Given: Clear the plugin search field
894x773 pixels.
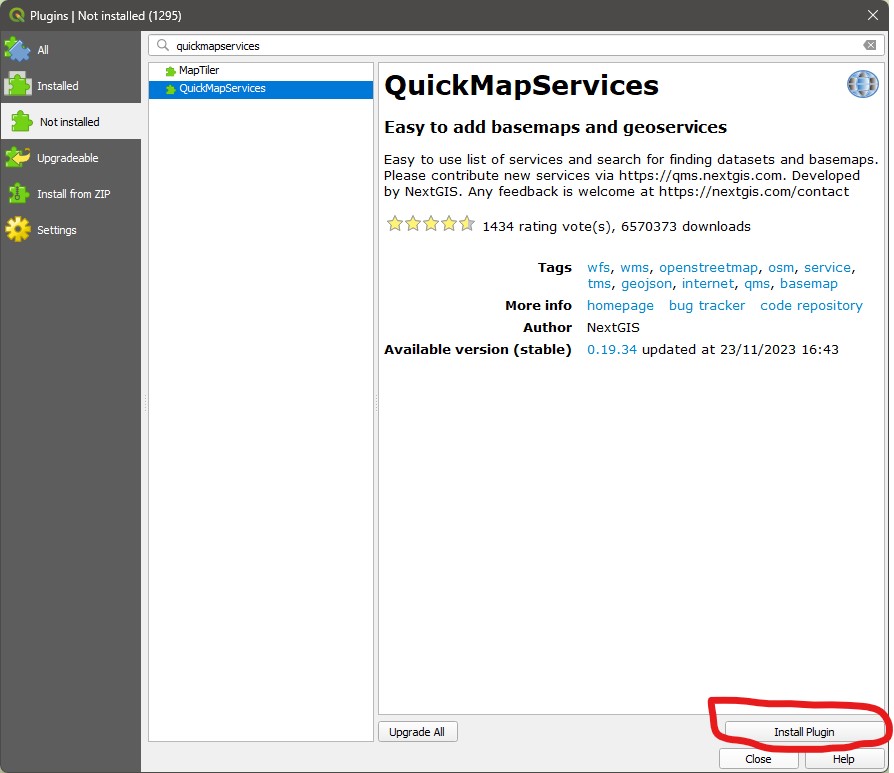Looking at the screenshot, I should (869, 45).
